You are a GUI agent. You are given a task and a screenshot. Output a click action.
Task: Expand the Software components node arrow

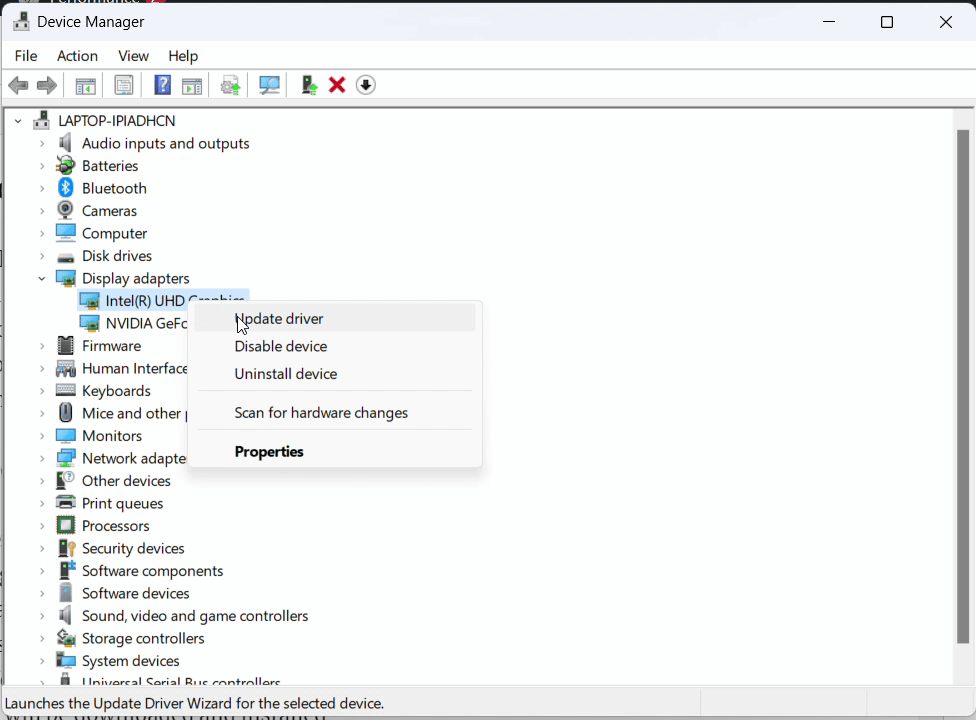coord(42,571)
